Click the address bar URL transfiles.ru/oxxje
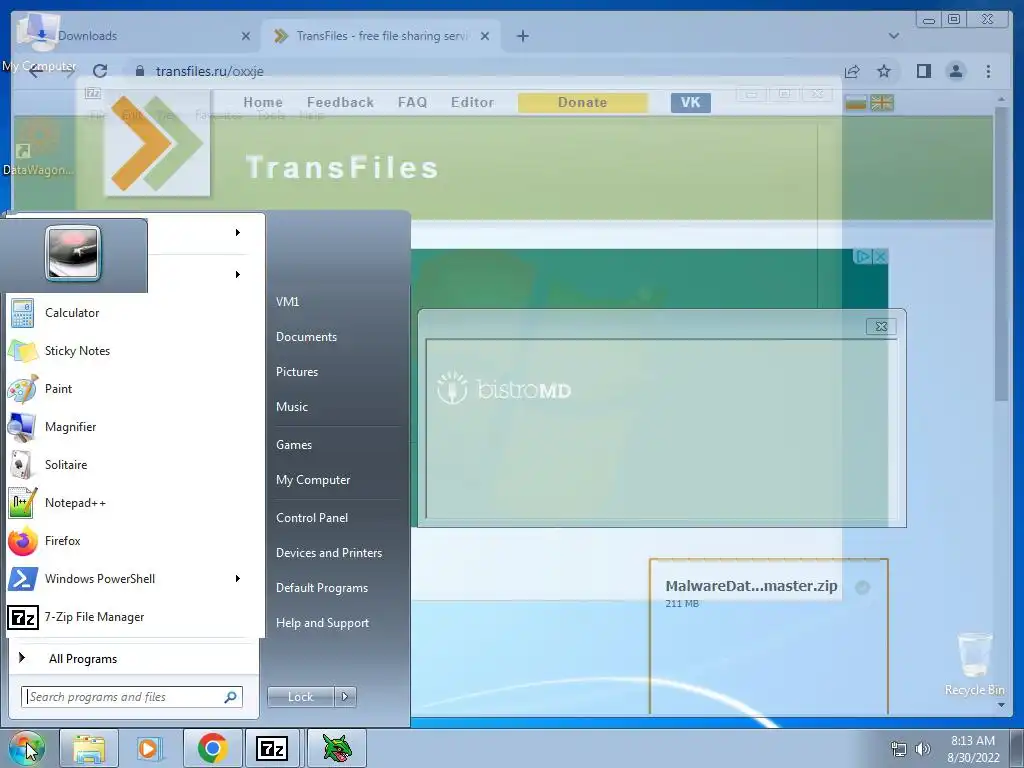Screen dimensions: 1024x768 [209, 71]
